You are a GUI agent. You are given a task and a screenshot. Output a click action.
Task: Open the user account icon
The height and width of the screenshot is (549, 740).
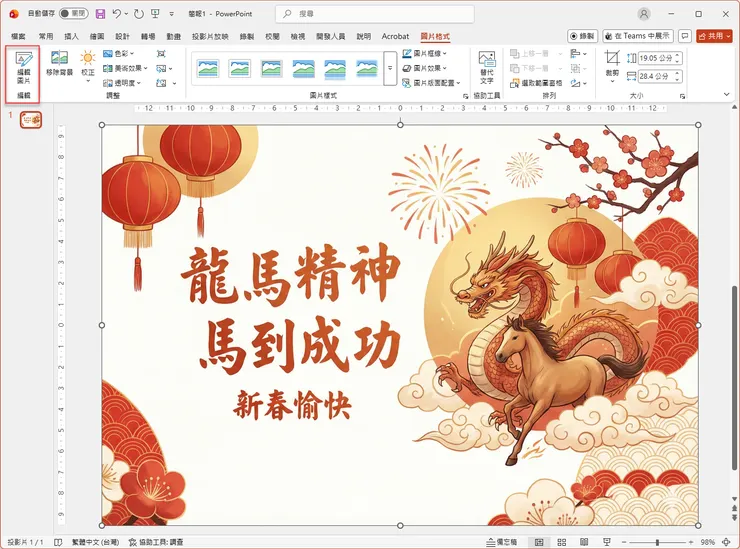644,14
